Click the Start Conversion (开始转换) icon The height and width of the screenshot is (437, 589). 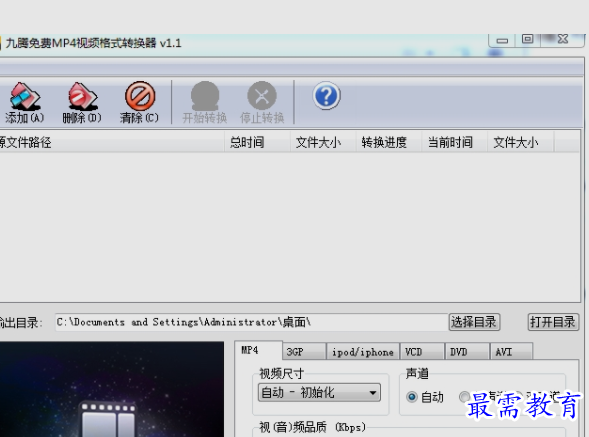pos(205,96)
